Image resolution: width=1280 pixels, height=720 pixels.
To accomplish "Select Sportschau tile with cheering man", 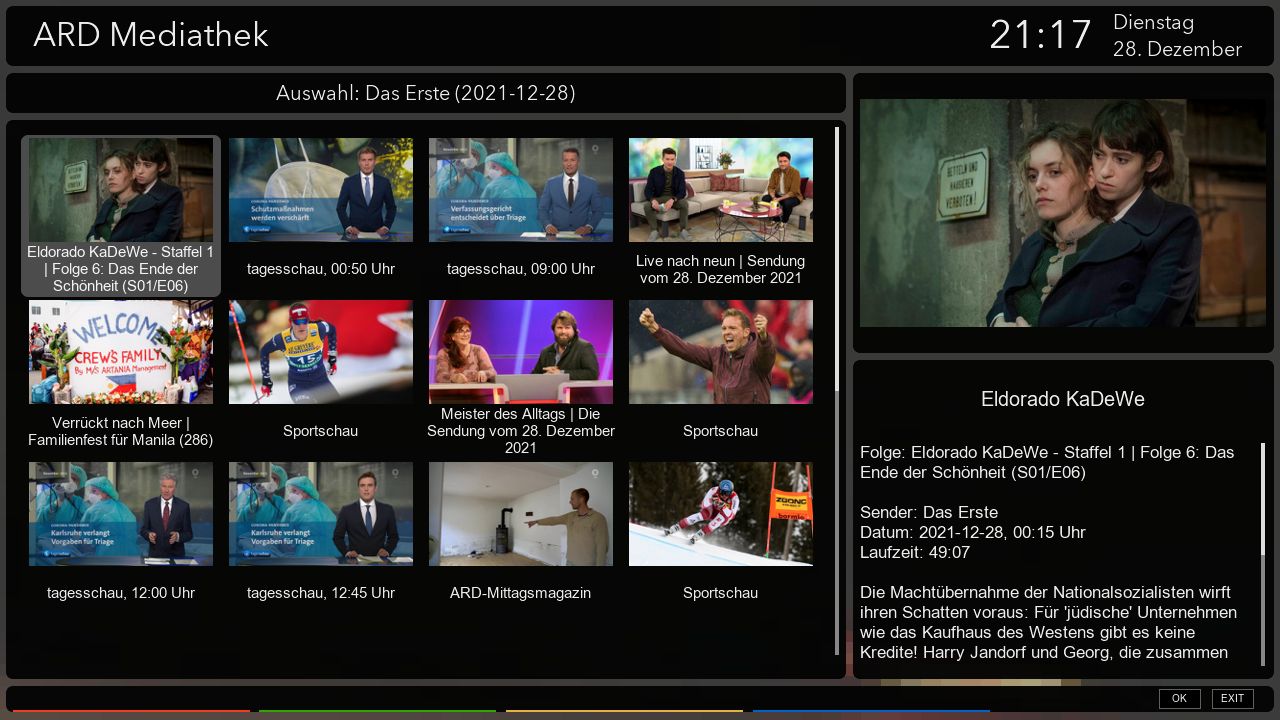I will pos(720,352).
